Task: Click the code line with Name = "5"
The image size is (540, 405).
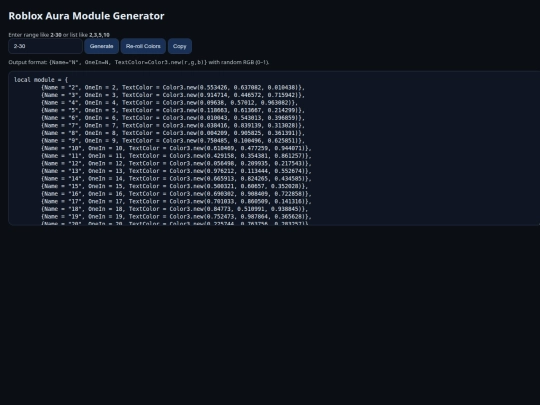Action: (x=173, y=110)
